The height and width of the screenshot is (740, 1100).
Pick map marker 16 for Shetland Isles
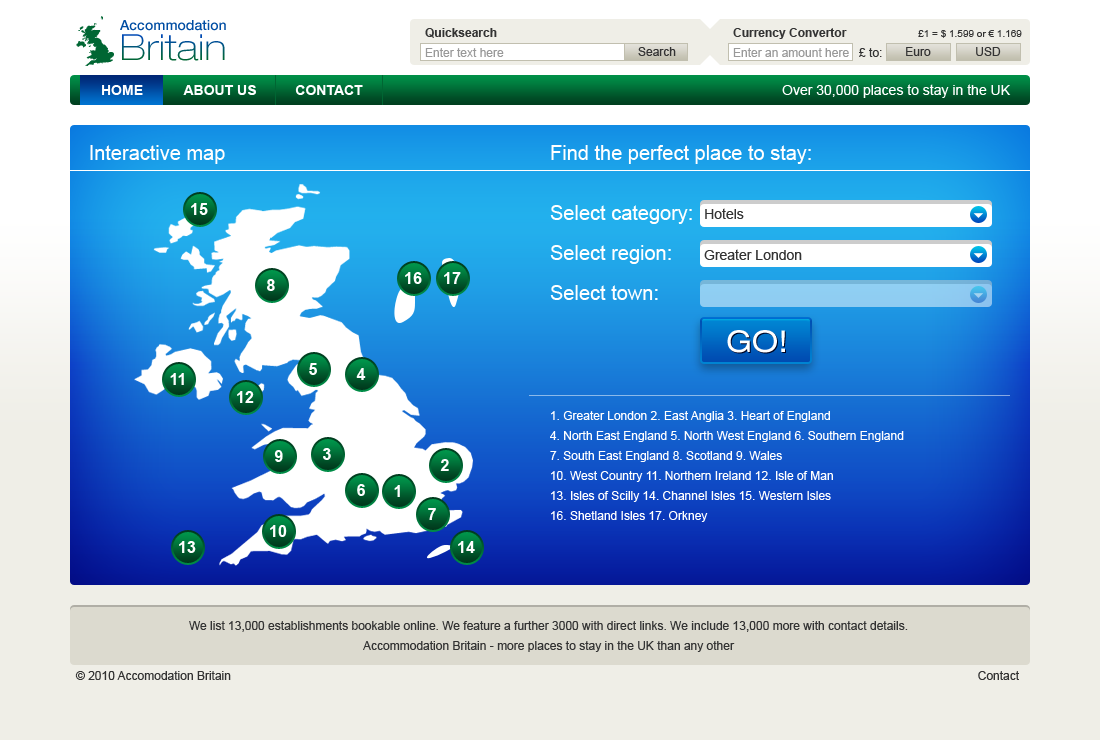[x=413, y=278]
